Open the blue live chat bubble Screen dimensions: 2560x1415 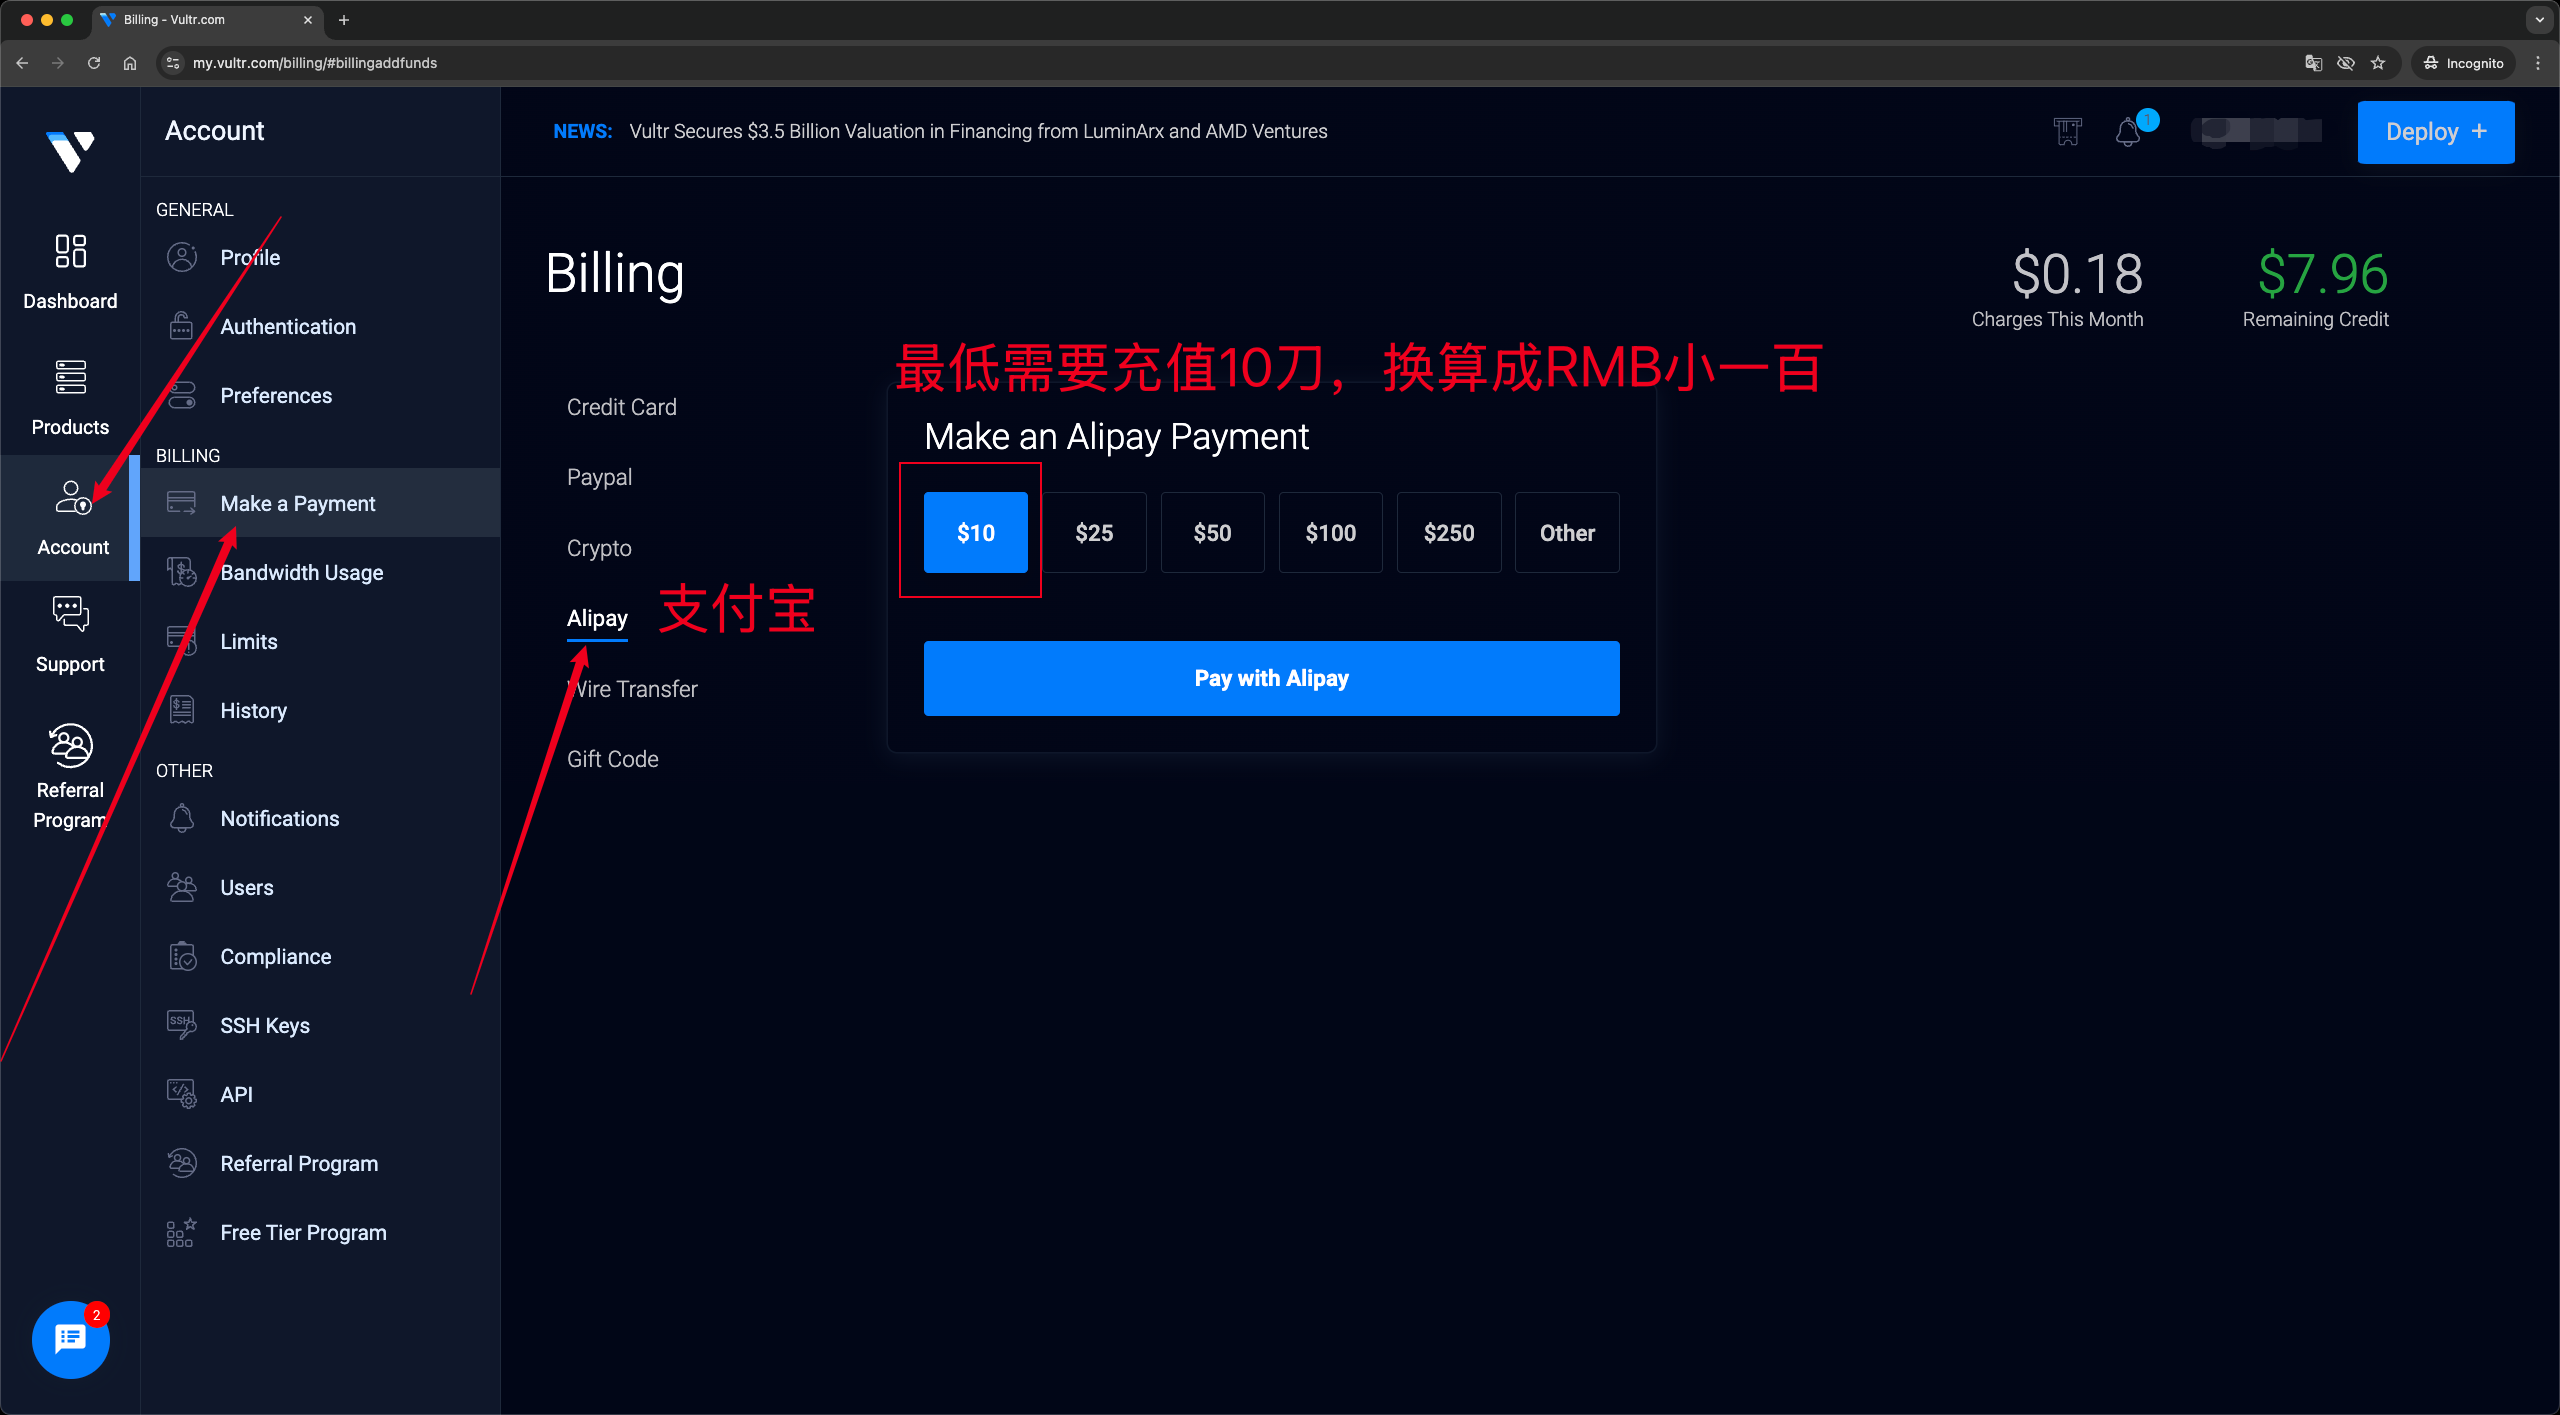[70, 1338]
